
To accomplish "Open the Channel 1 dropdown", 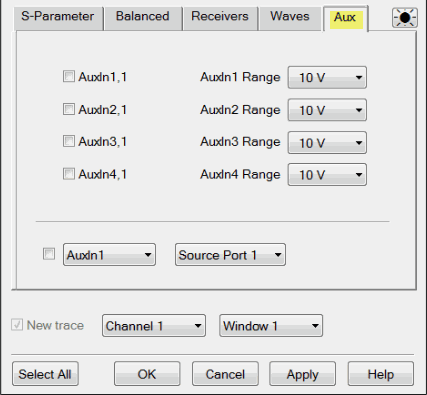I will point(154,326).
